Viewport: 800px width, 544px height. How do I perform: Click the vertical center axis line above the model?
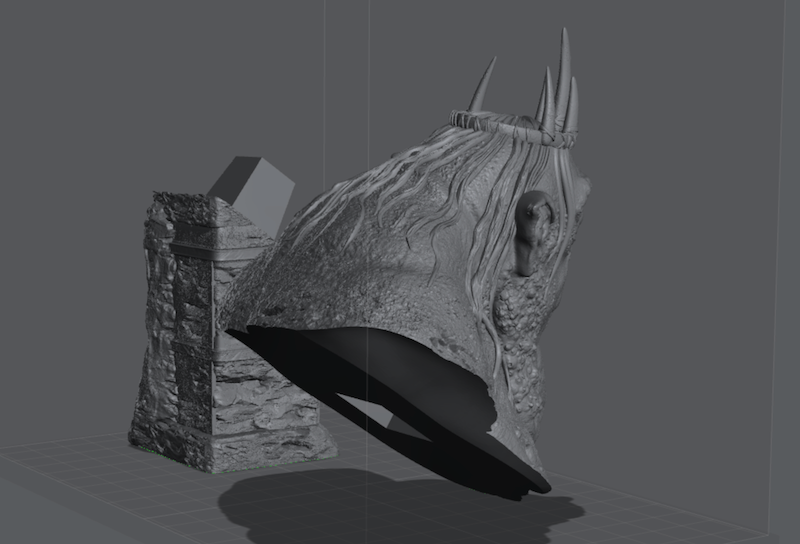coord(369,60)
